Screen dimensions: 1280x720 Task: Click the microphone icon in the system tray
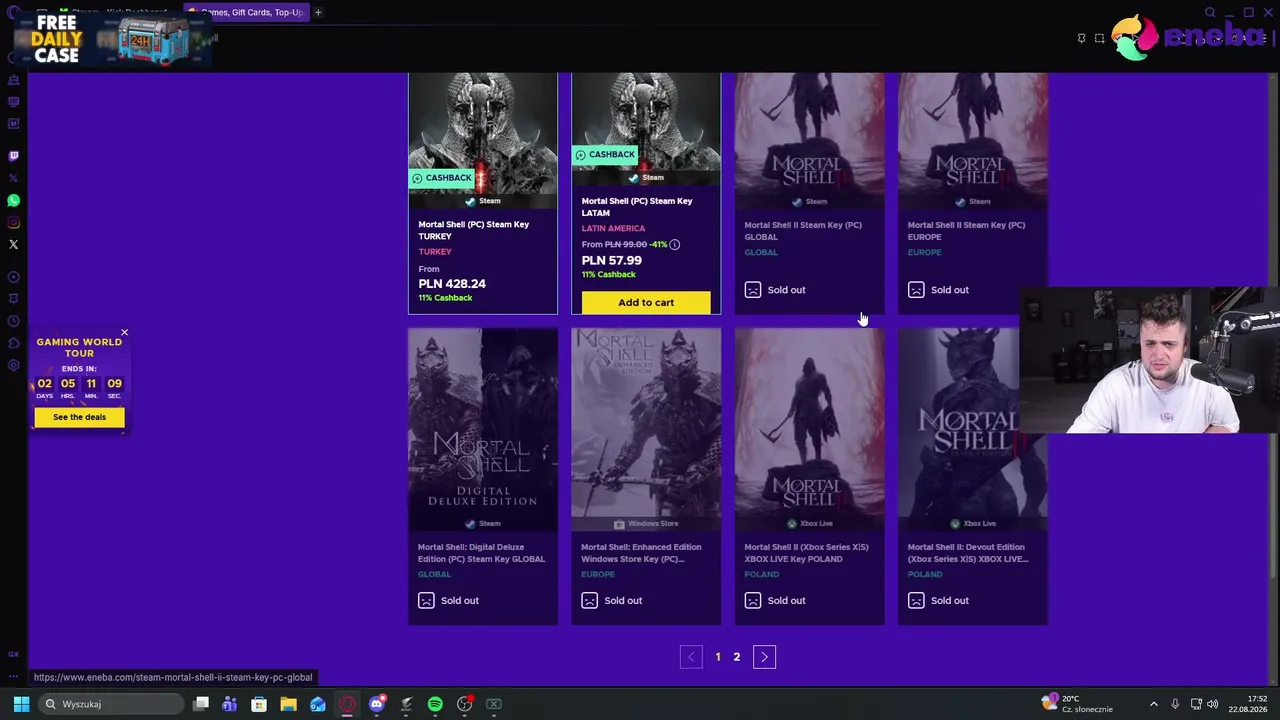[1175, 704]
